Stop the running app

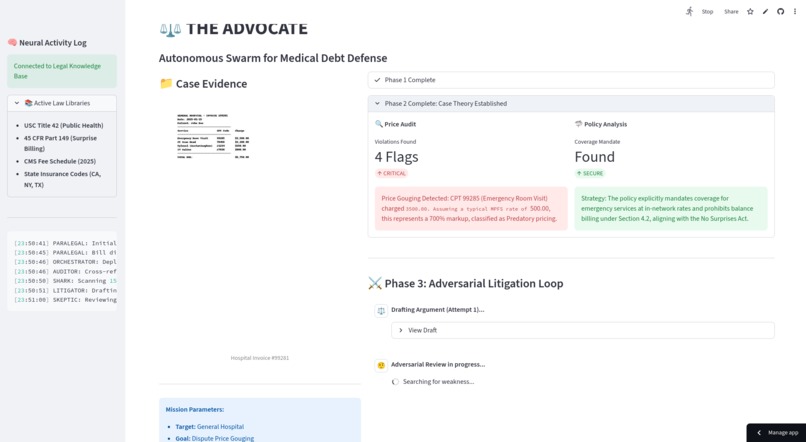707,11
